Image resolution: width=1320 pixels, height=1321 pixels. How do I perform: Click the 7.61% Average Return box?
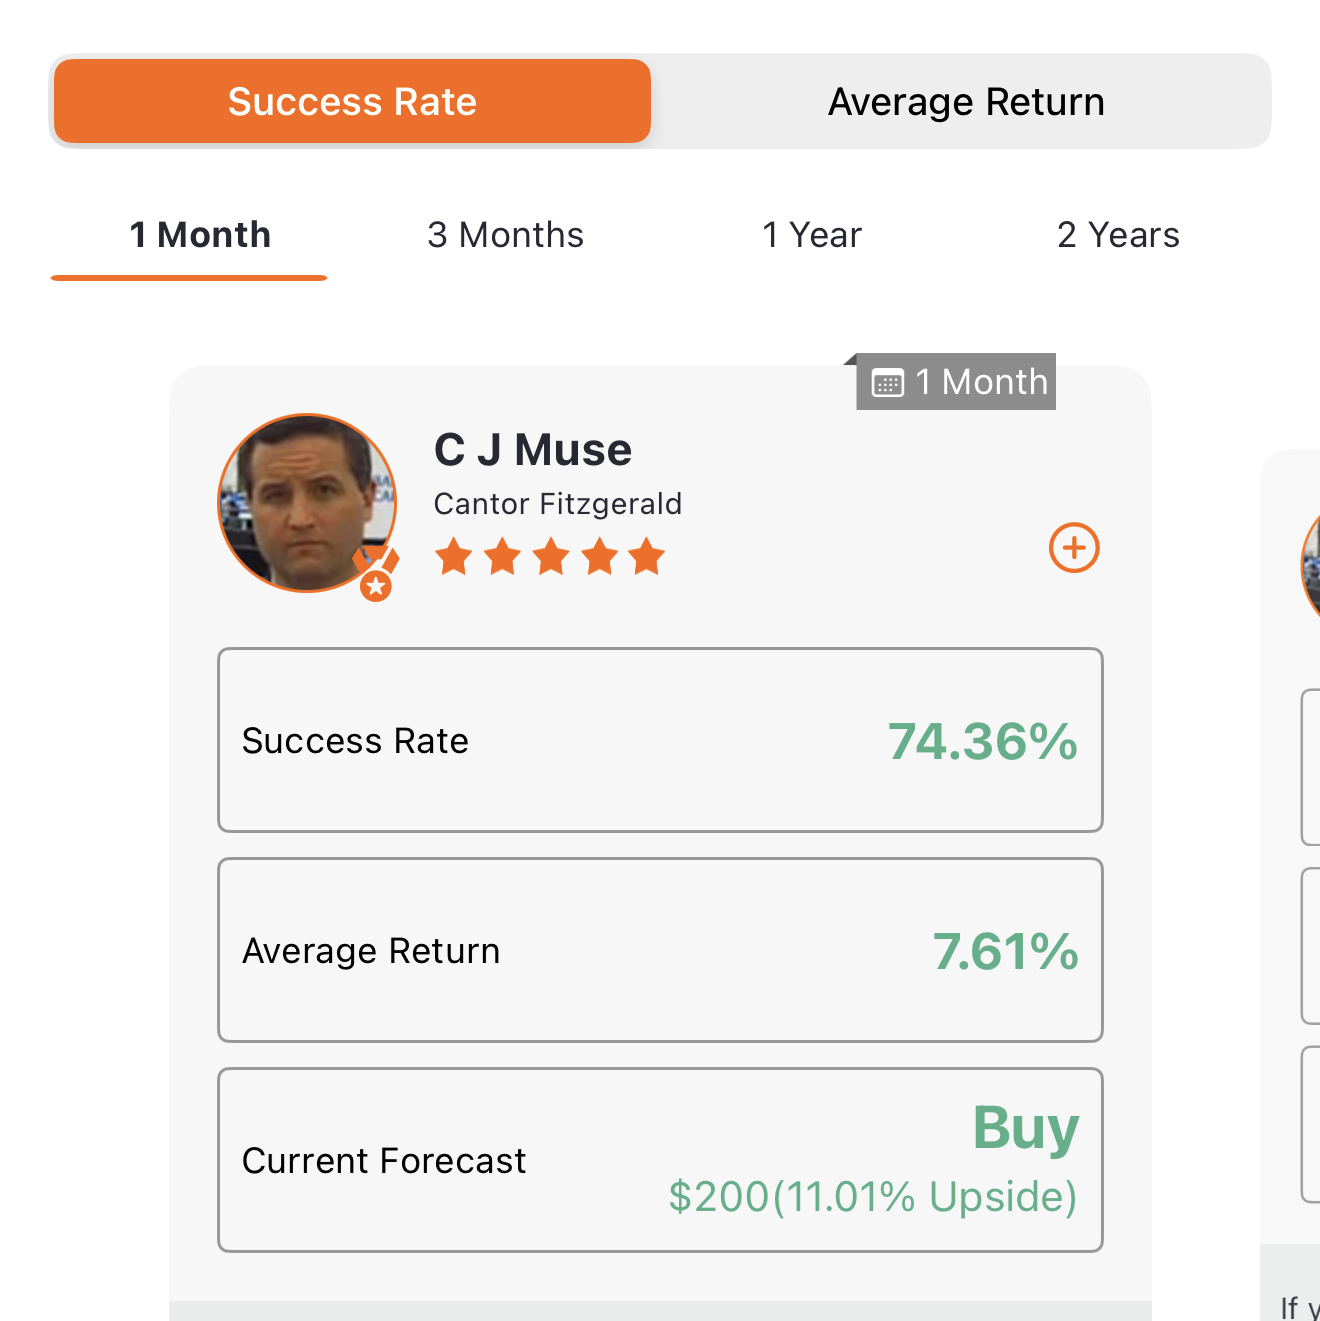click(x=660, y=950)
